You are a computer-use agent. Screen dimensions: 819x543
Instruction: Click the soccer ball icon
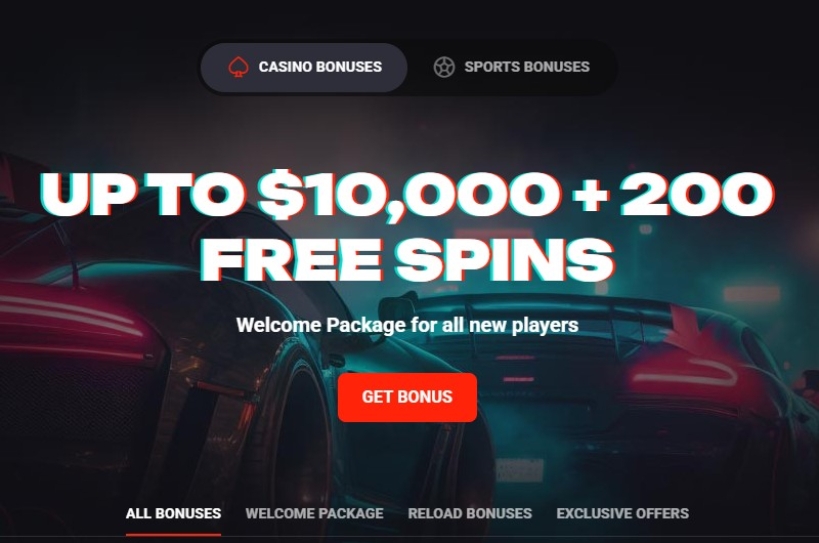tap(444, 67)
